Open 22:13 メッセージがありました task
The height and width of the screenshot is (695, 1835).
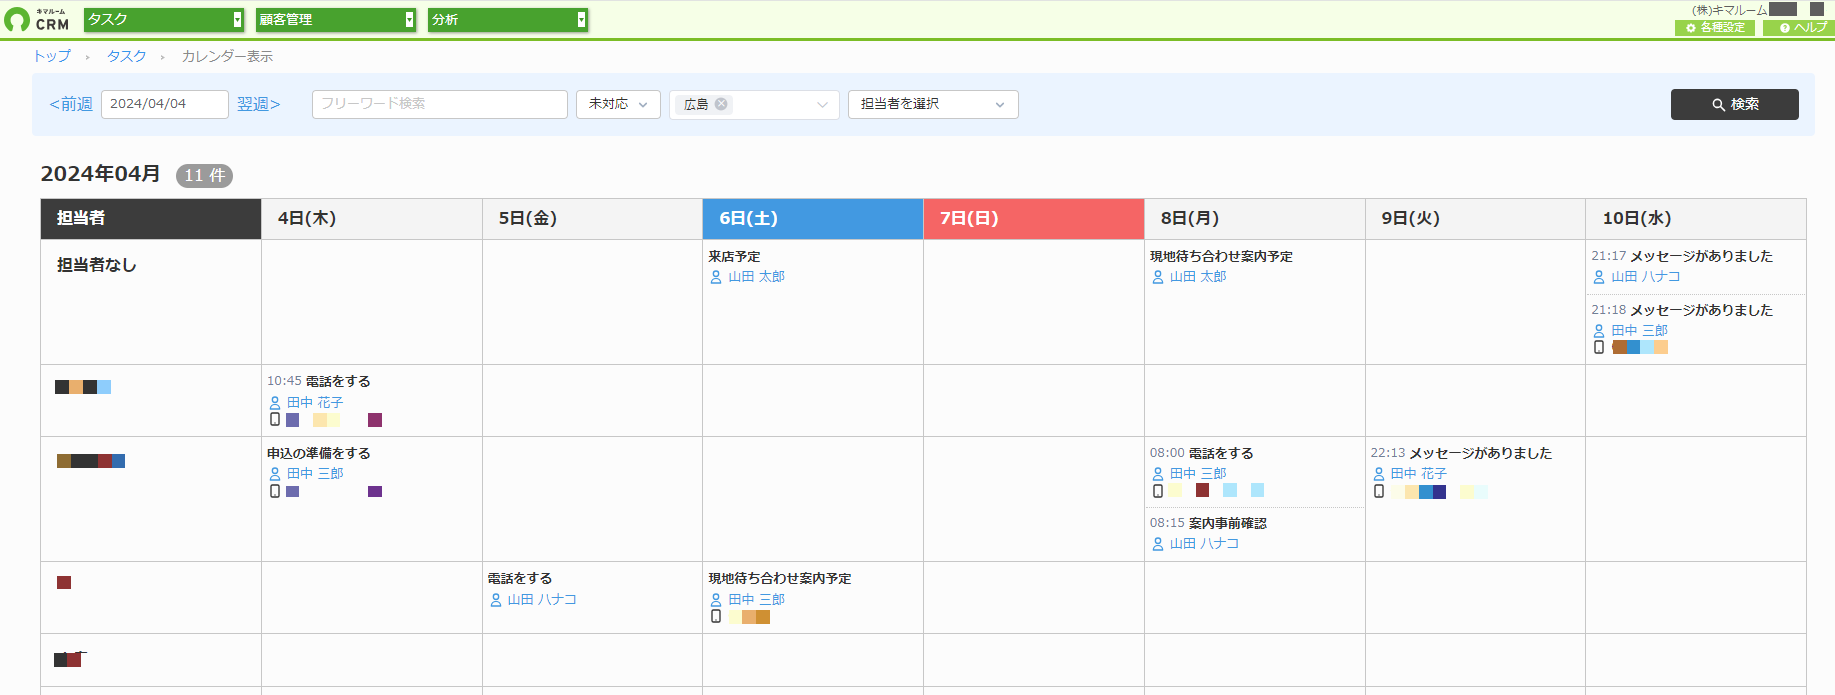click(x=1461, y=454)
